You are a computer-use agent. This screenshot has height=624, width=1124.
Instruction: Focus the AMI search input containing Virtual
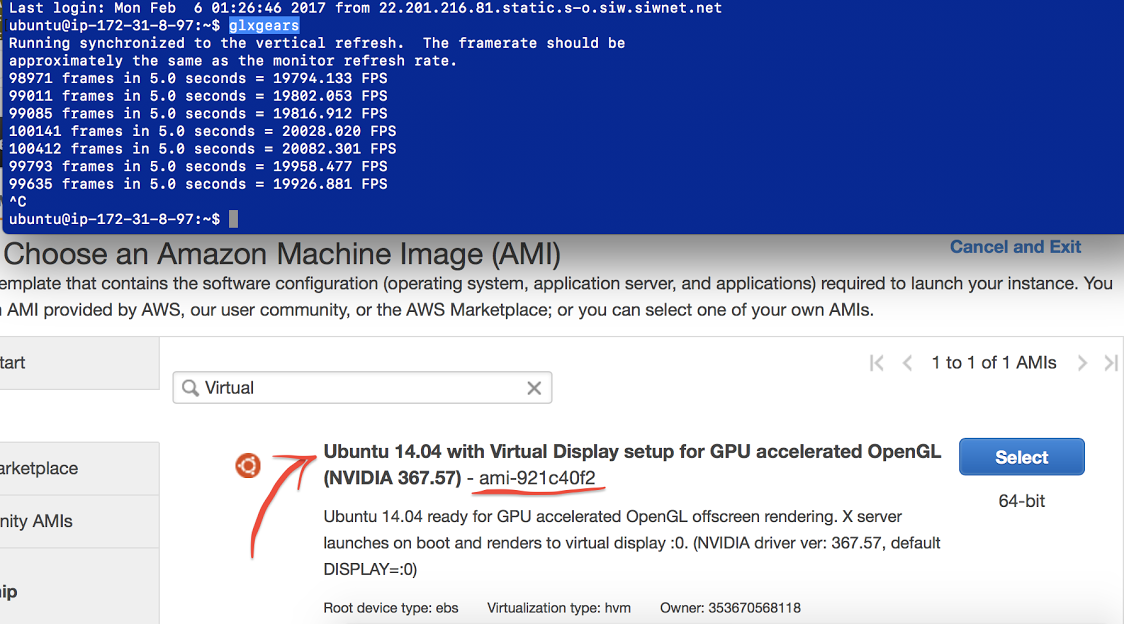pyautogui.click(x=362, y=388)
